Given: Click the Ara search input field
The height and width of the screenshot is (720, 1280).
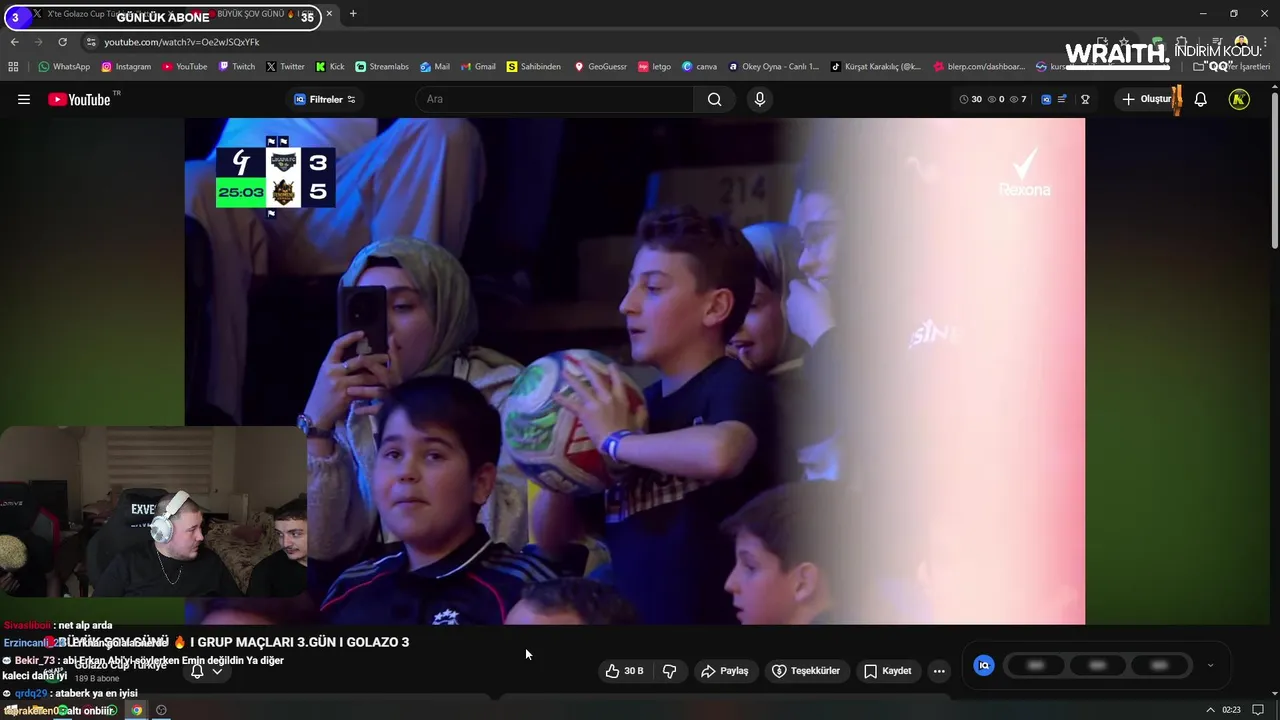Looking at the screenshot, I should [555, 99].
